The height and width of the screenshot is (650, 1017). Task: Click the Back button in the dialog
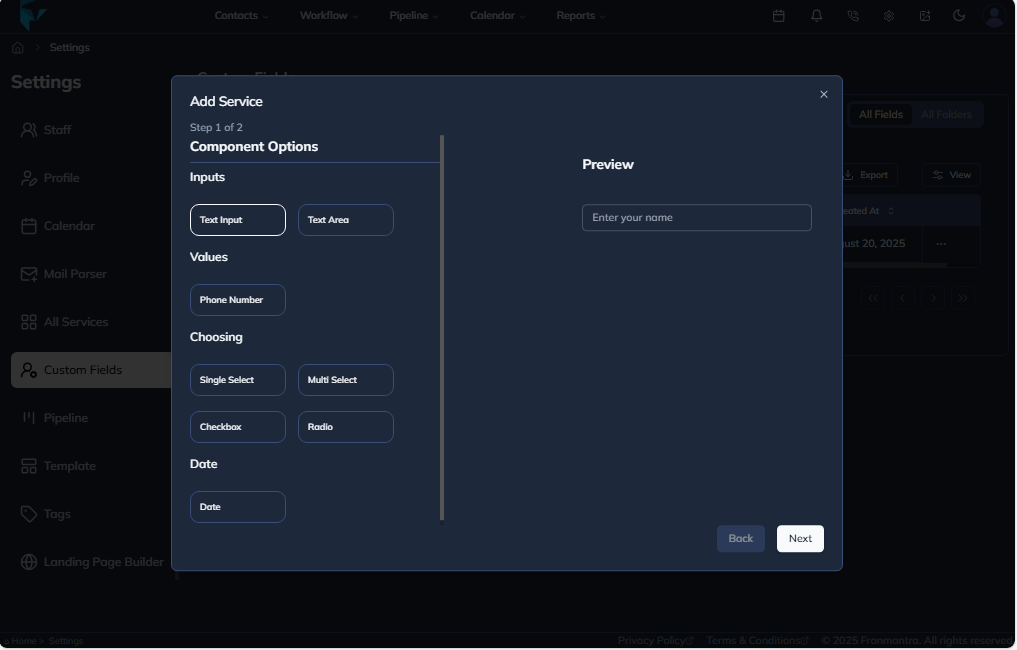(x=740, y=538)
